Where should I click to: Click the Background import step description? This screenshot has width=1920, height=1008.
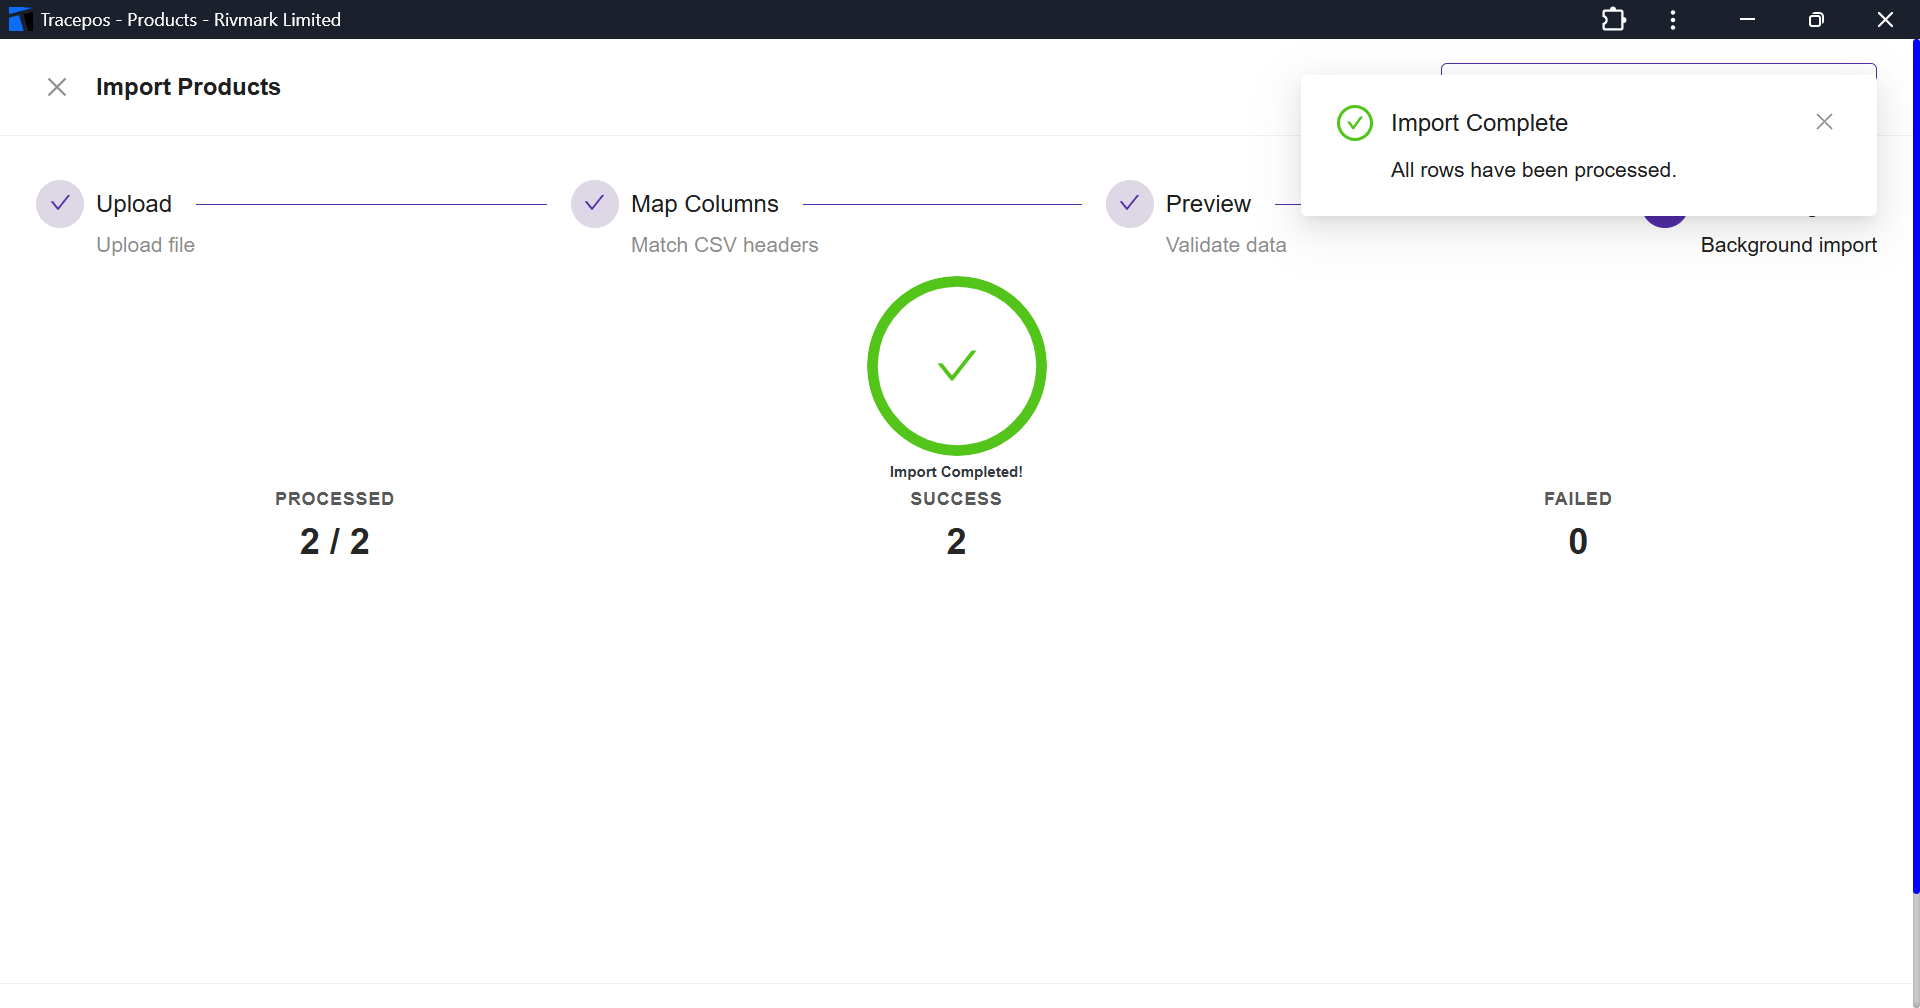pos(1789,245)
